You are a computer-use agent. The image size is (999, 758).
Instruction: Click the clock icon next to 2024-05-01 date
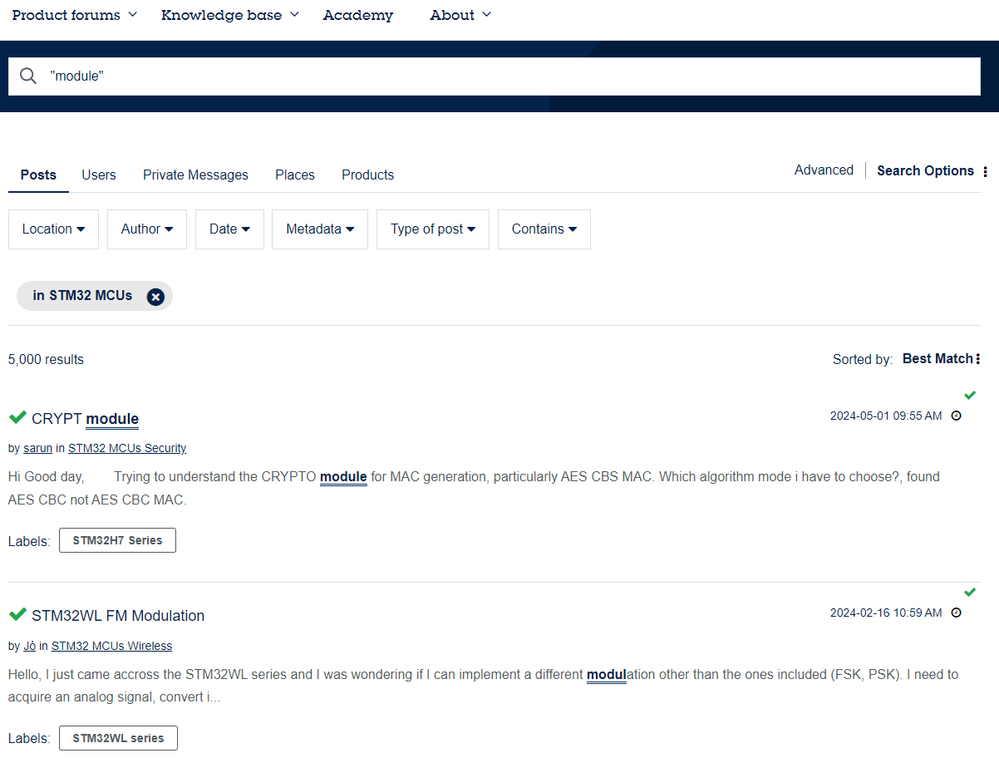(956, 416)
